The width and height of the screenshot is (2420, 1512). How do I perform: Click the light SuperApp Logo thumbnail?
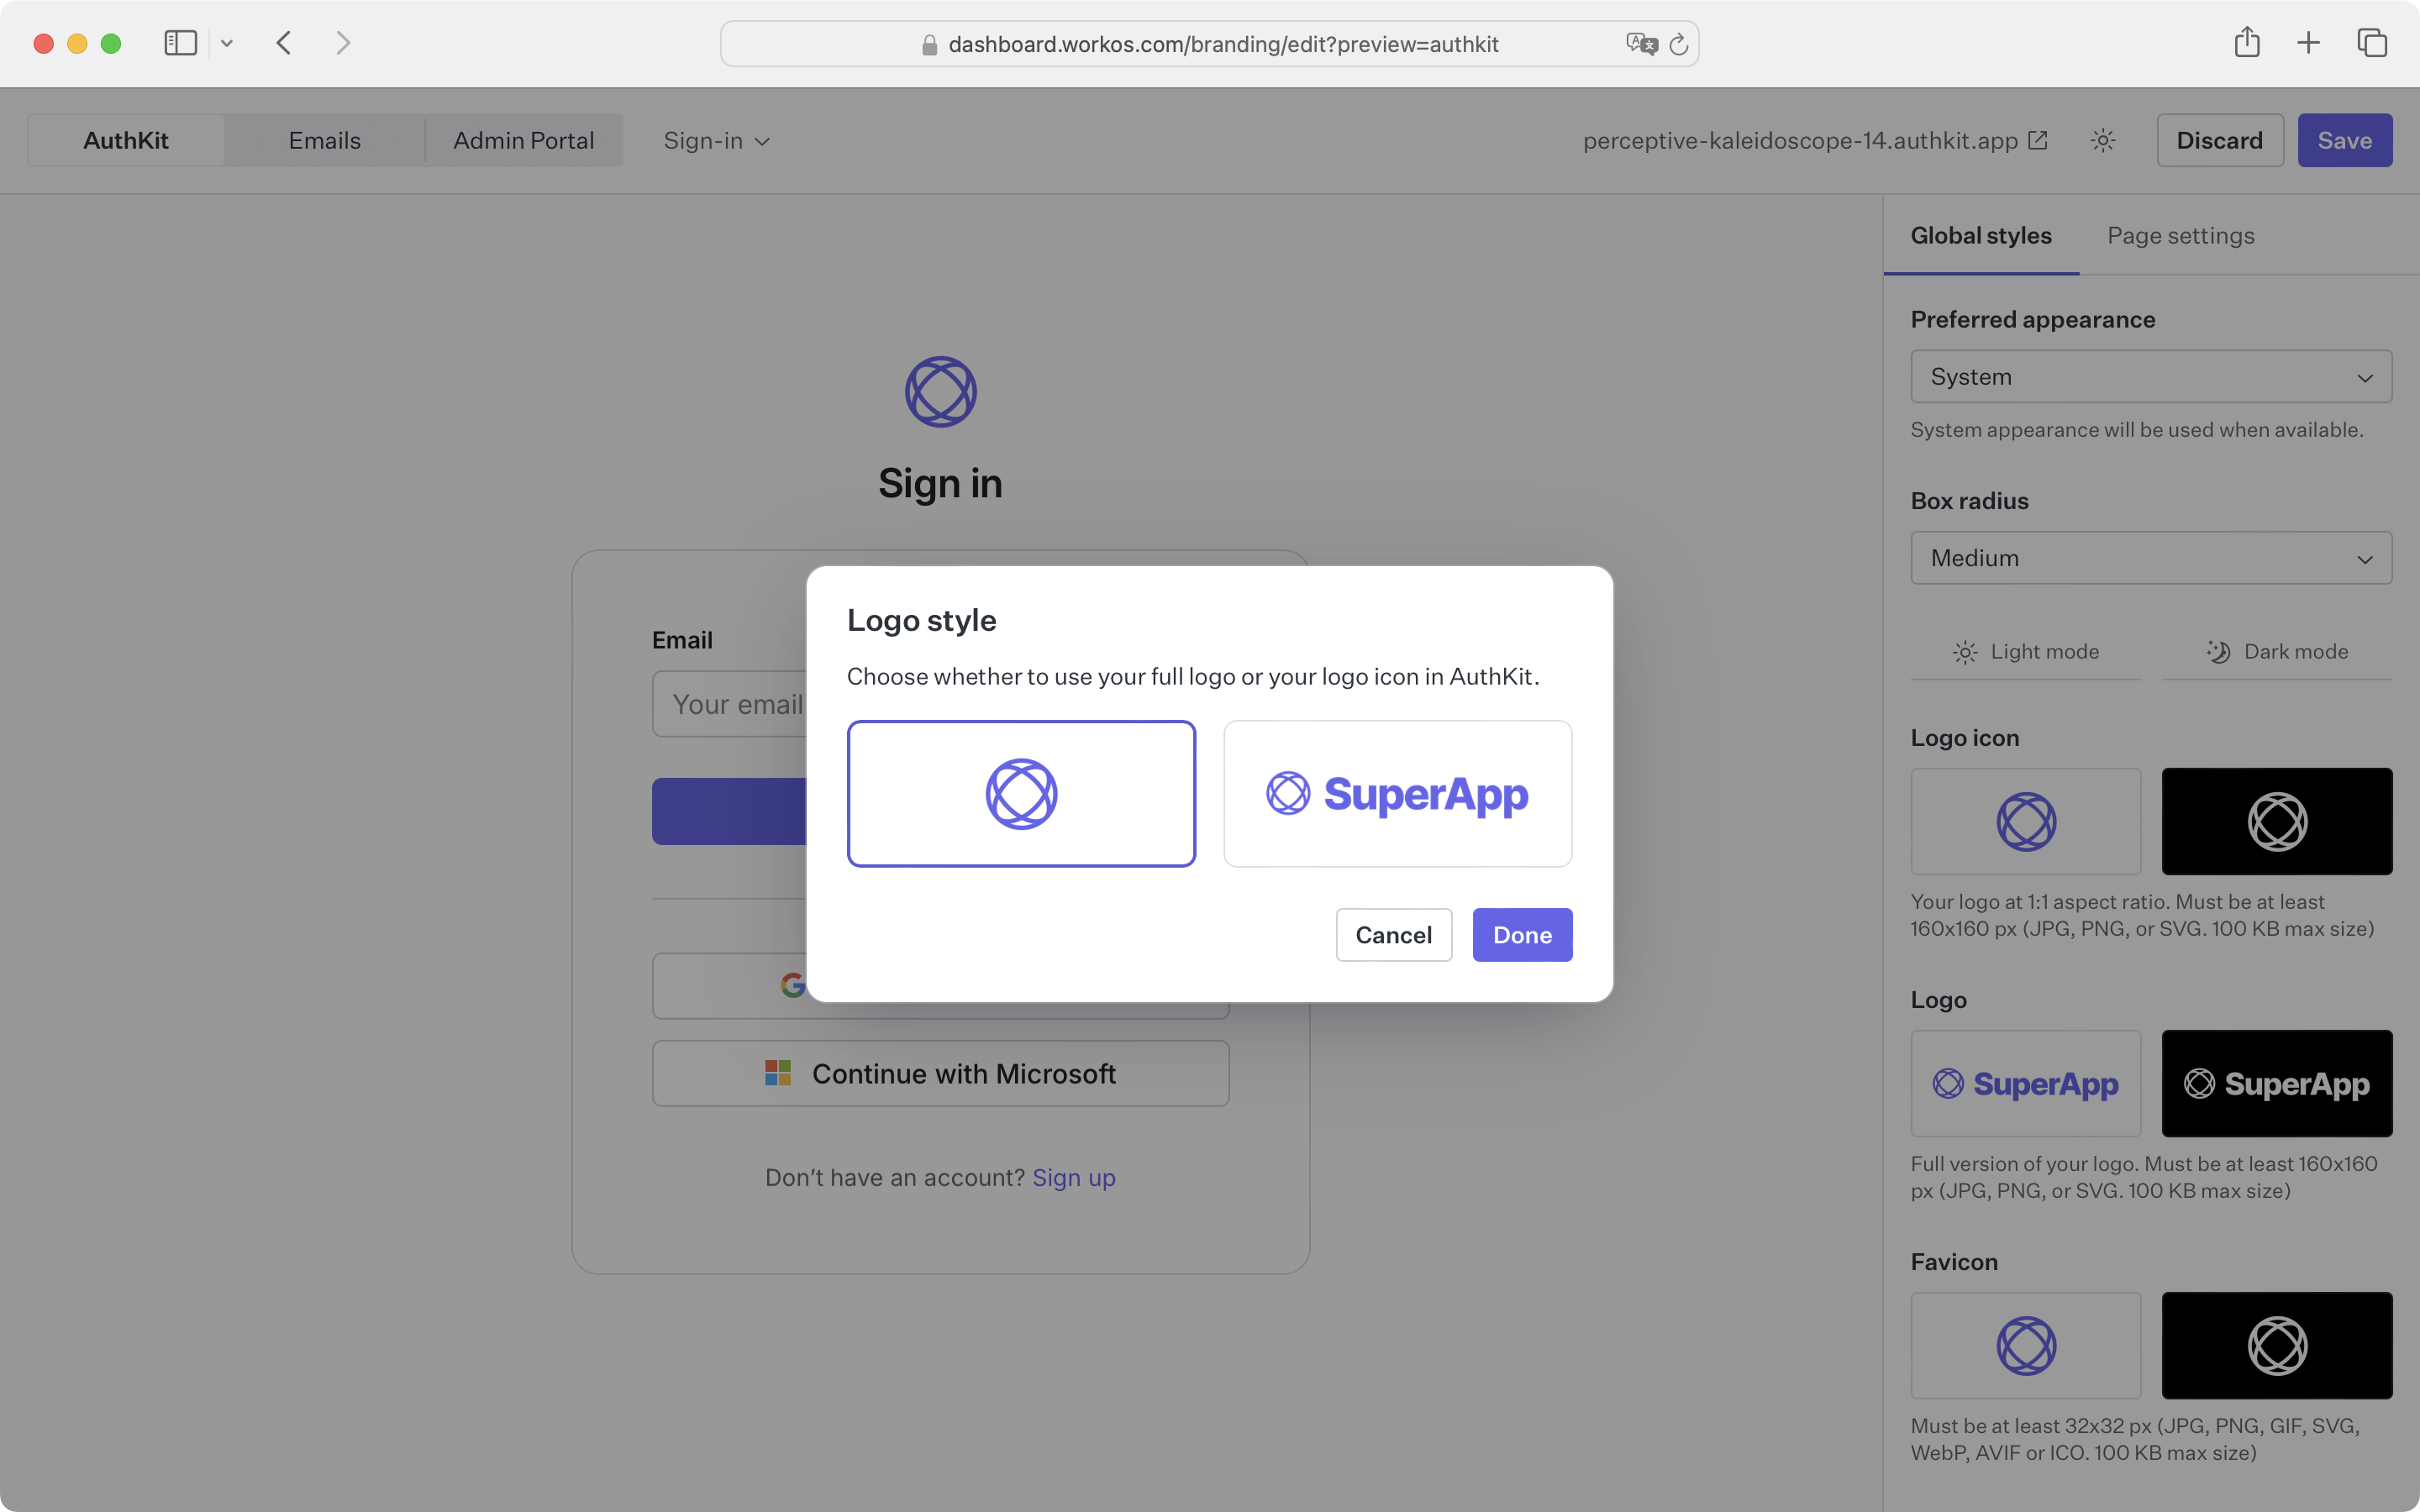2026,1083
